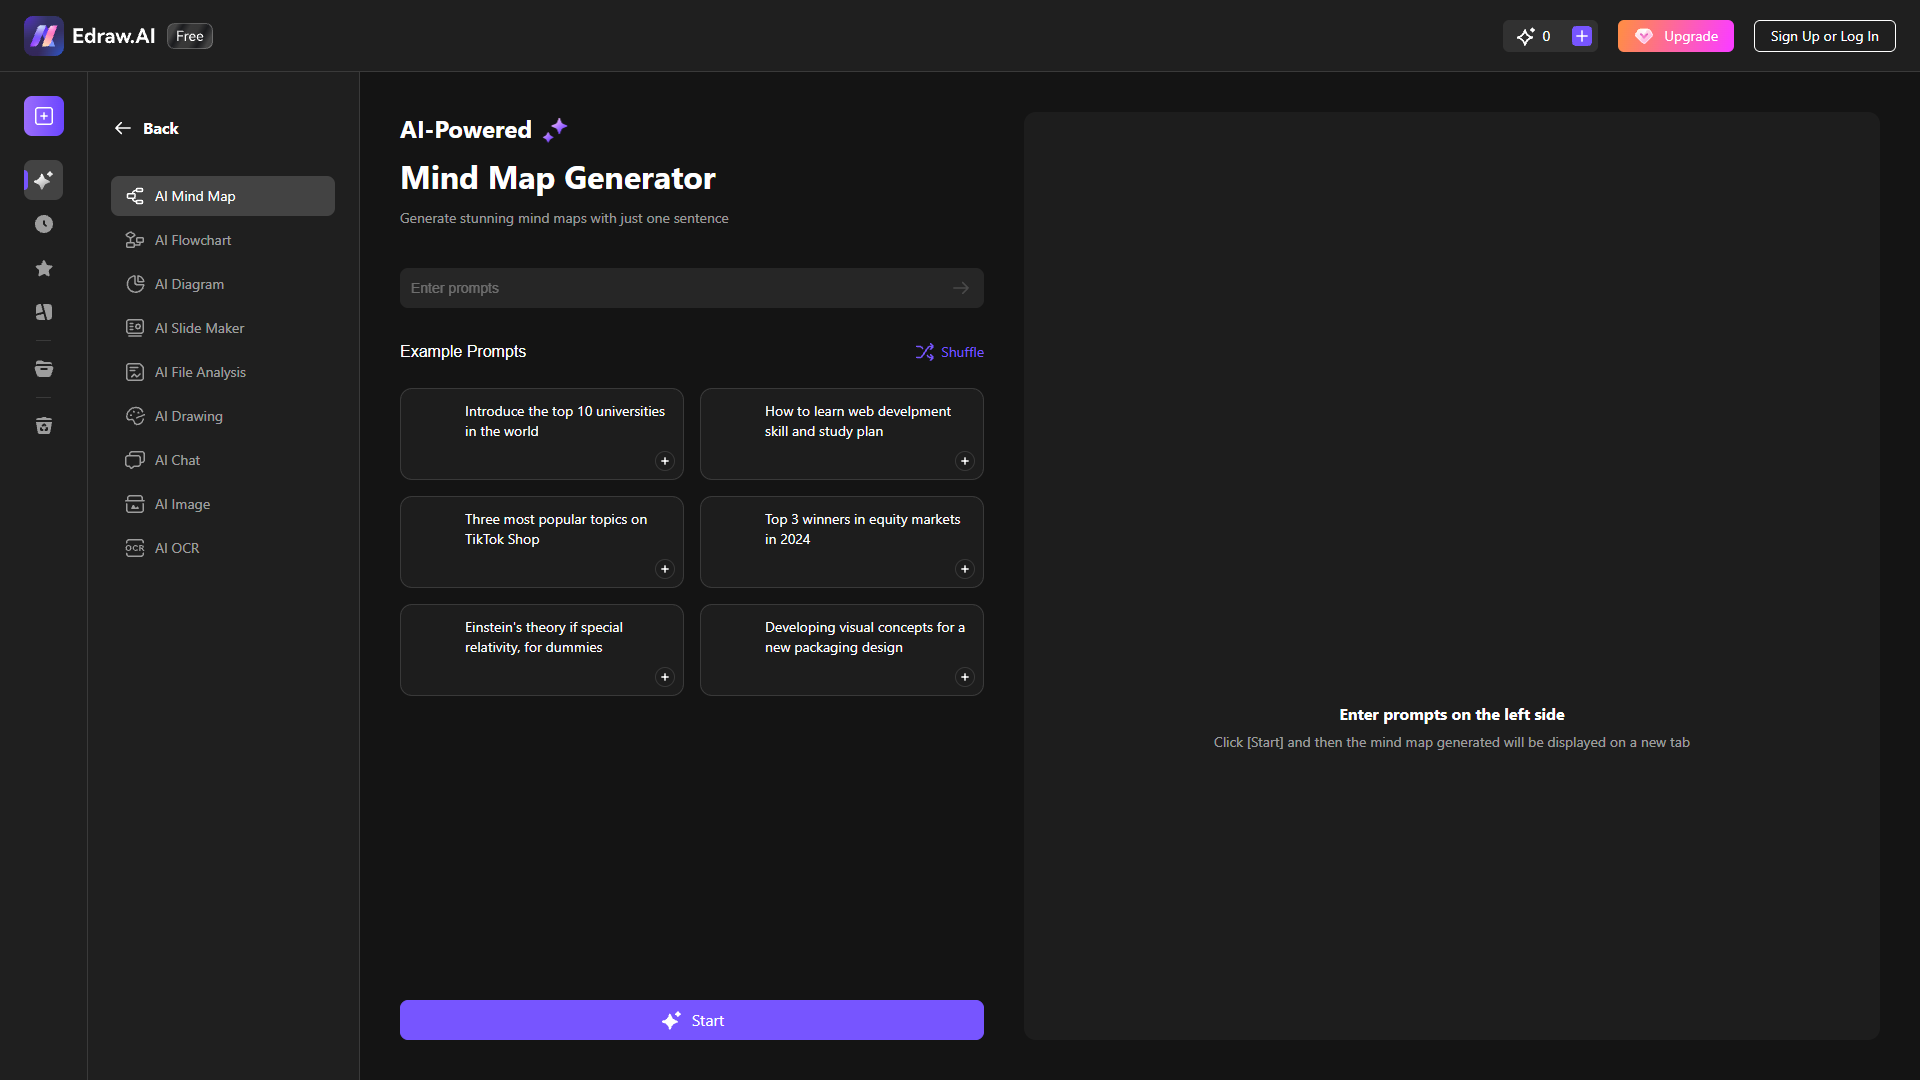The width and height of the screenshot is (1920, 1080).
Task: Click the purple add credits plus icon
Action: [x=1582, y=36]
